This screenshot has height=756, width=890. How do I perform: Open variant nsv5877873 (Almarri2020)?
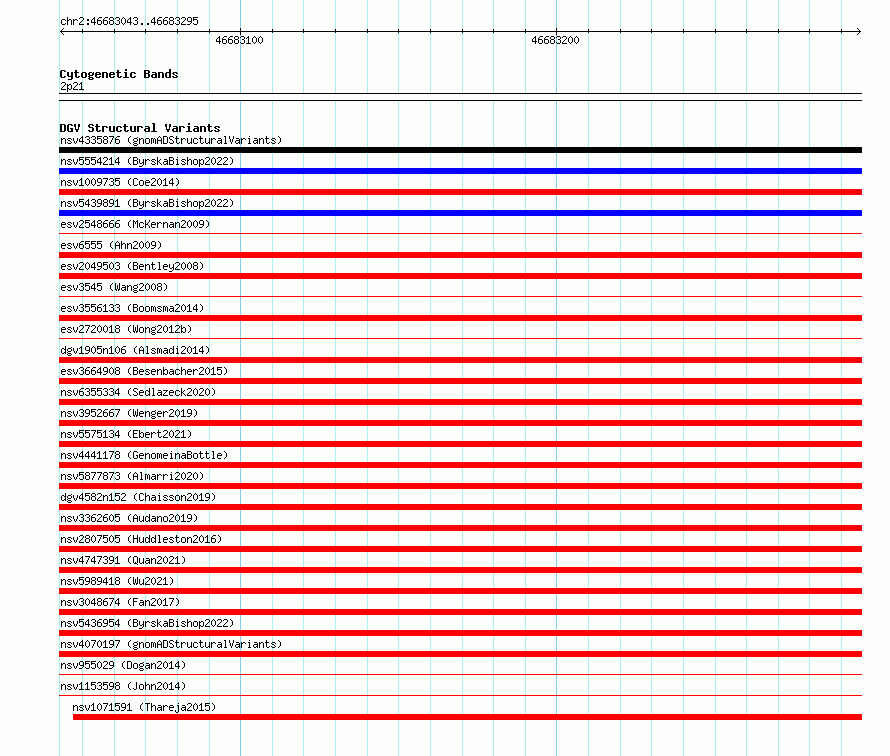(x=132, y=476)
